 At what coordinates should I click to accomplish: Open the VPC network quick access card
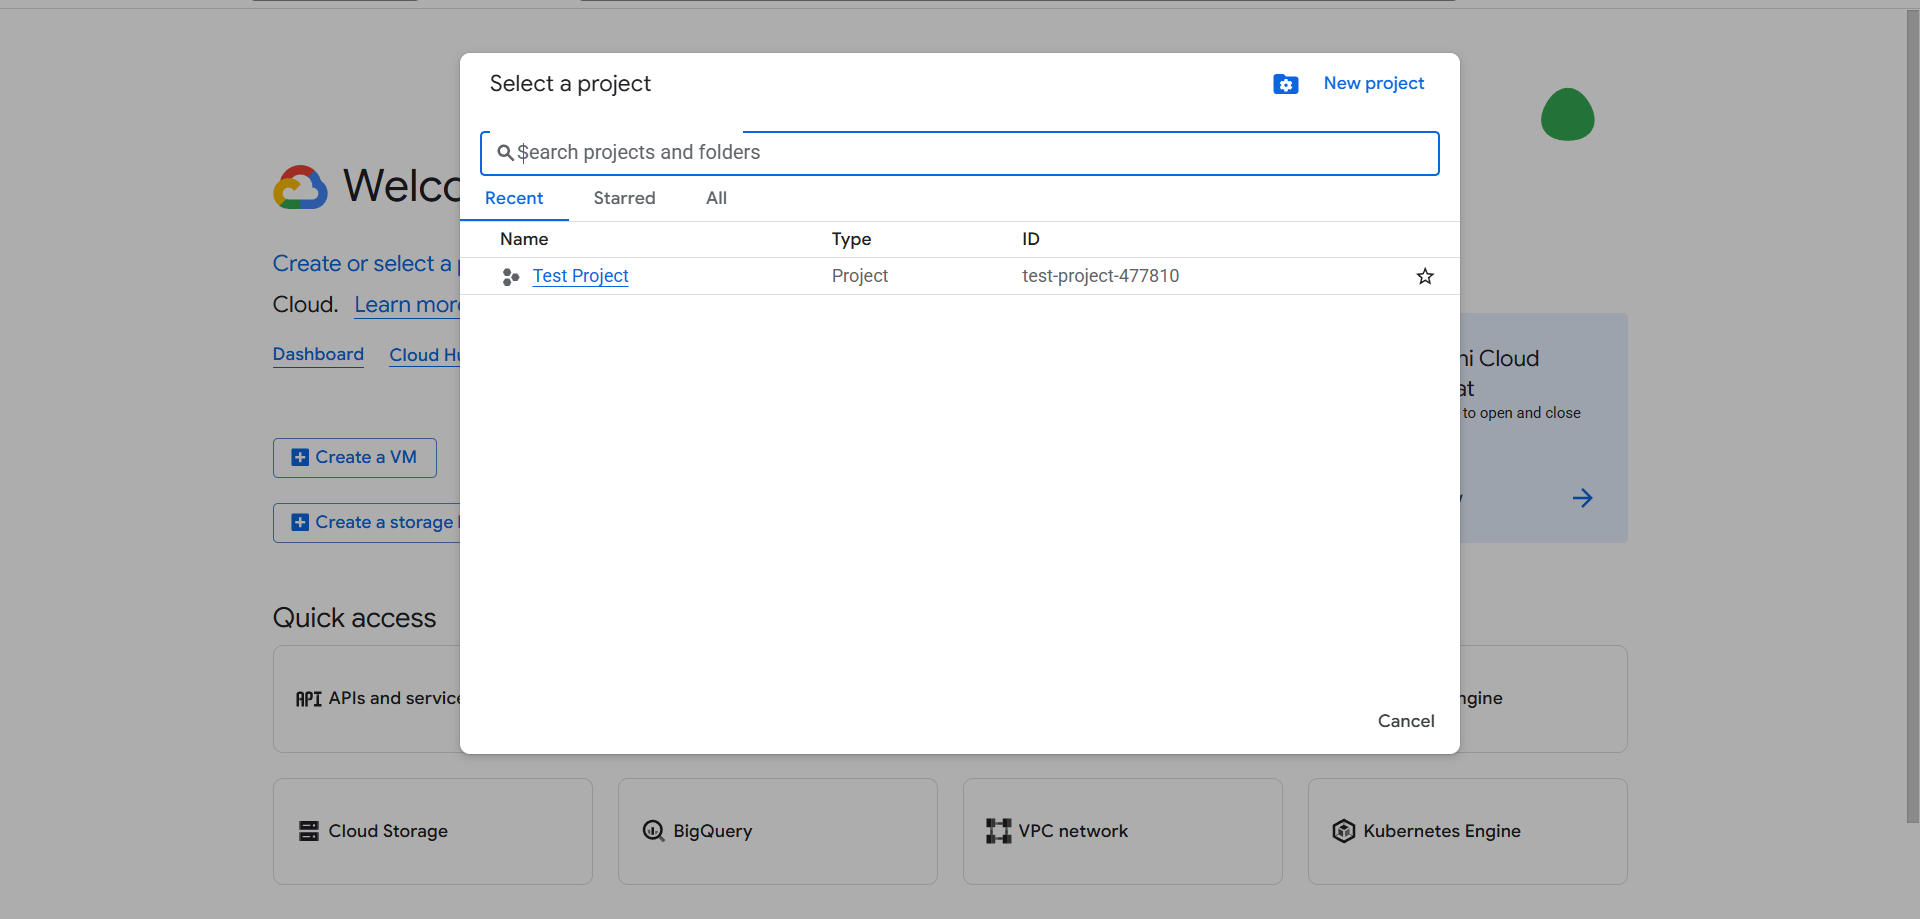pos(1123,832)
